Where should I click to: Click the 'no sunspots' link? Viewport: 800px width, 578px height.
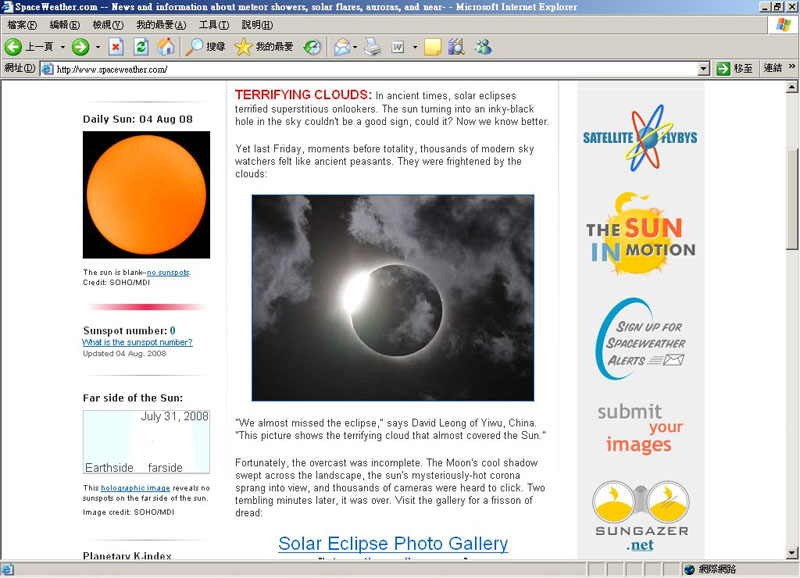click(168, 272)
